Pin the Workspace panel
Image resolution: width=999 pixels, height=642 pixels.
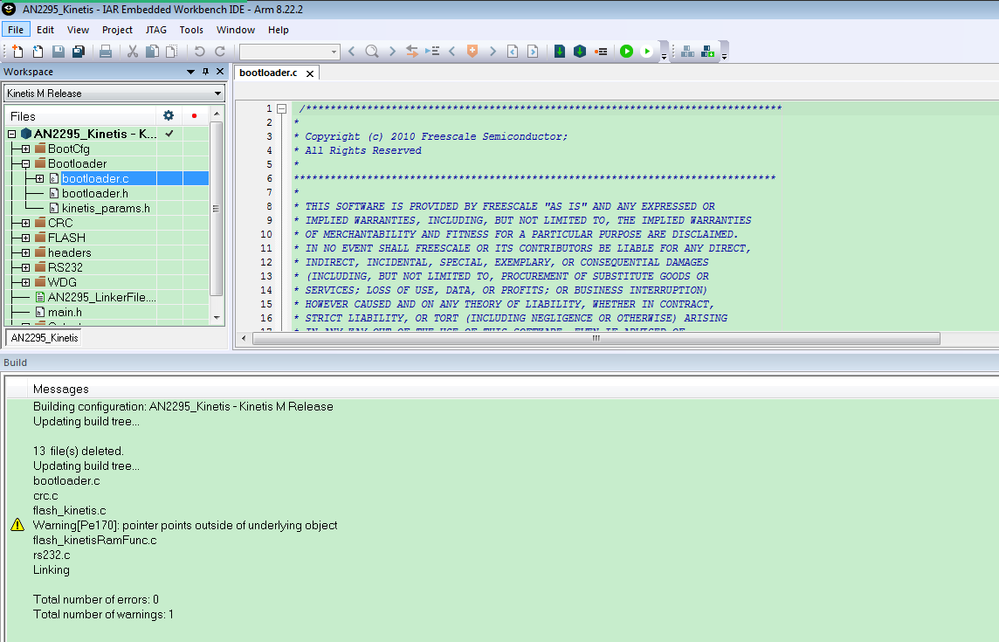205,72
